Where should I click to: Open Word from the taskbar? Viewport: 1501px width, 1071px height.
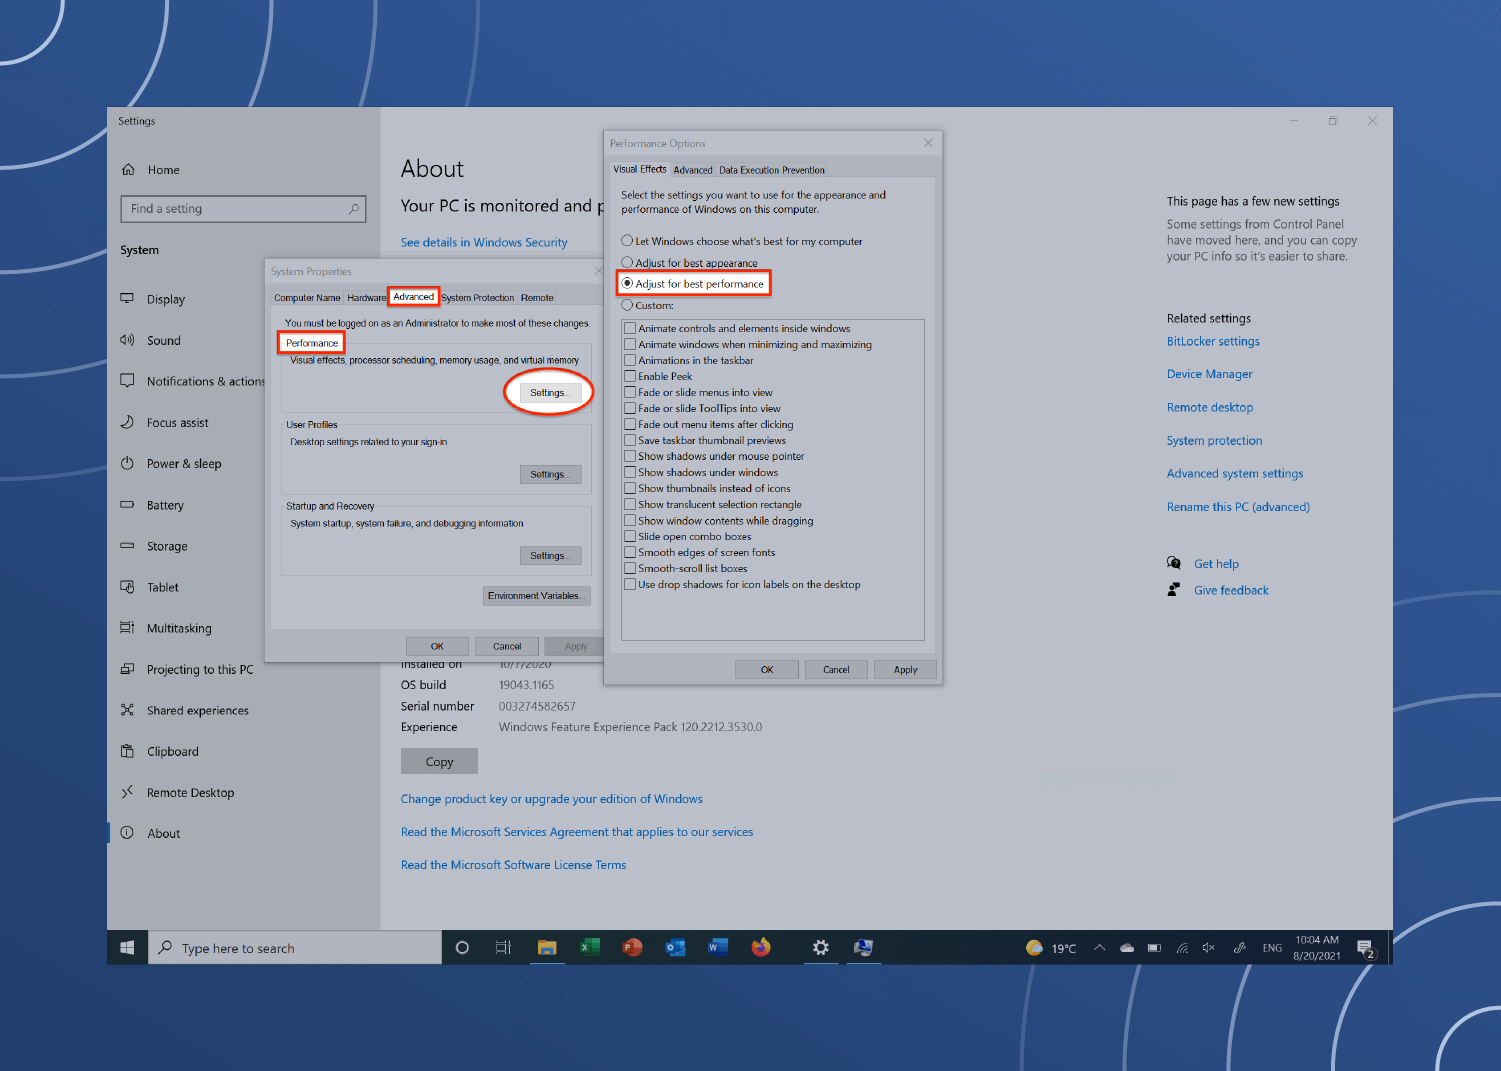(718, 947)
